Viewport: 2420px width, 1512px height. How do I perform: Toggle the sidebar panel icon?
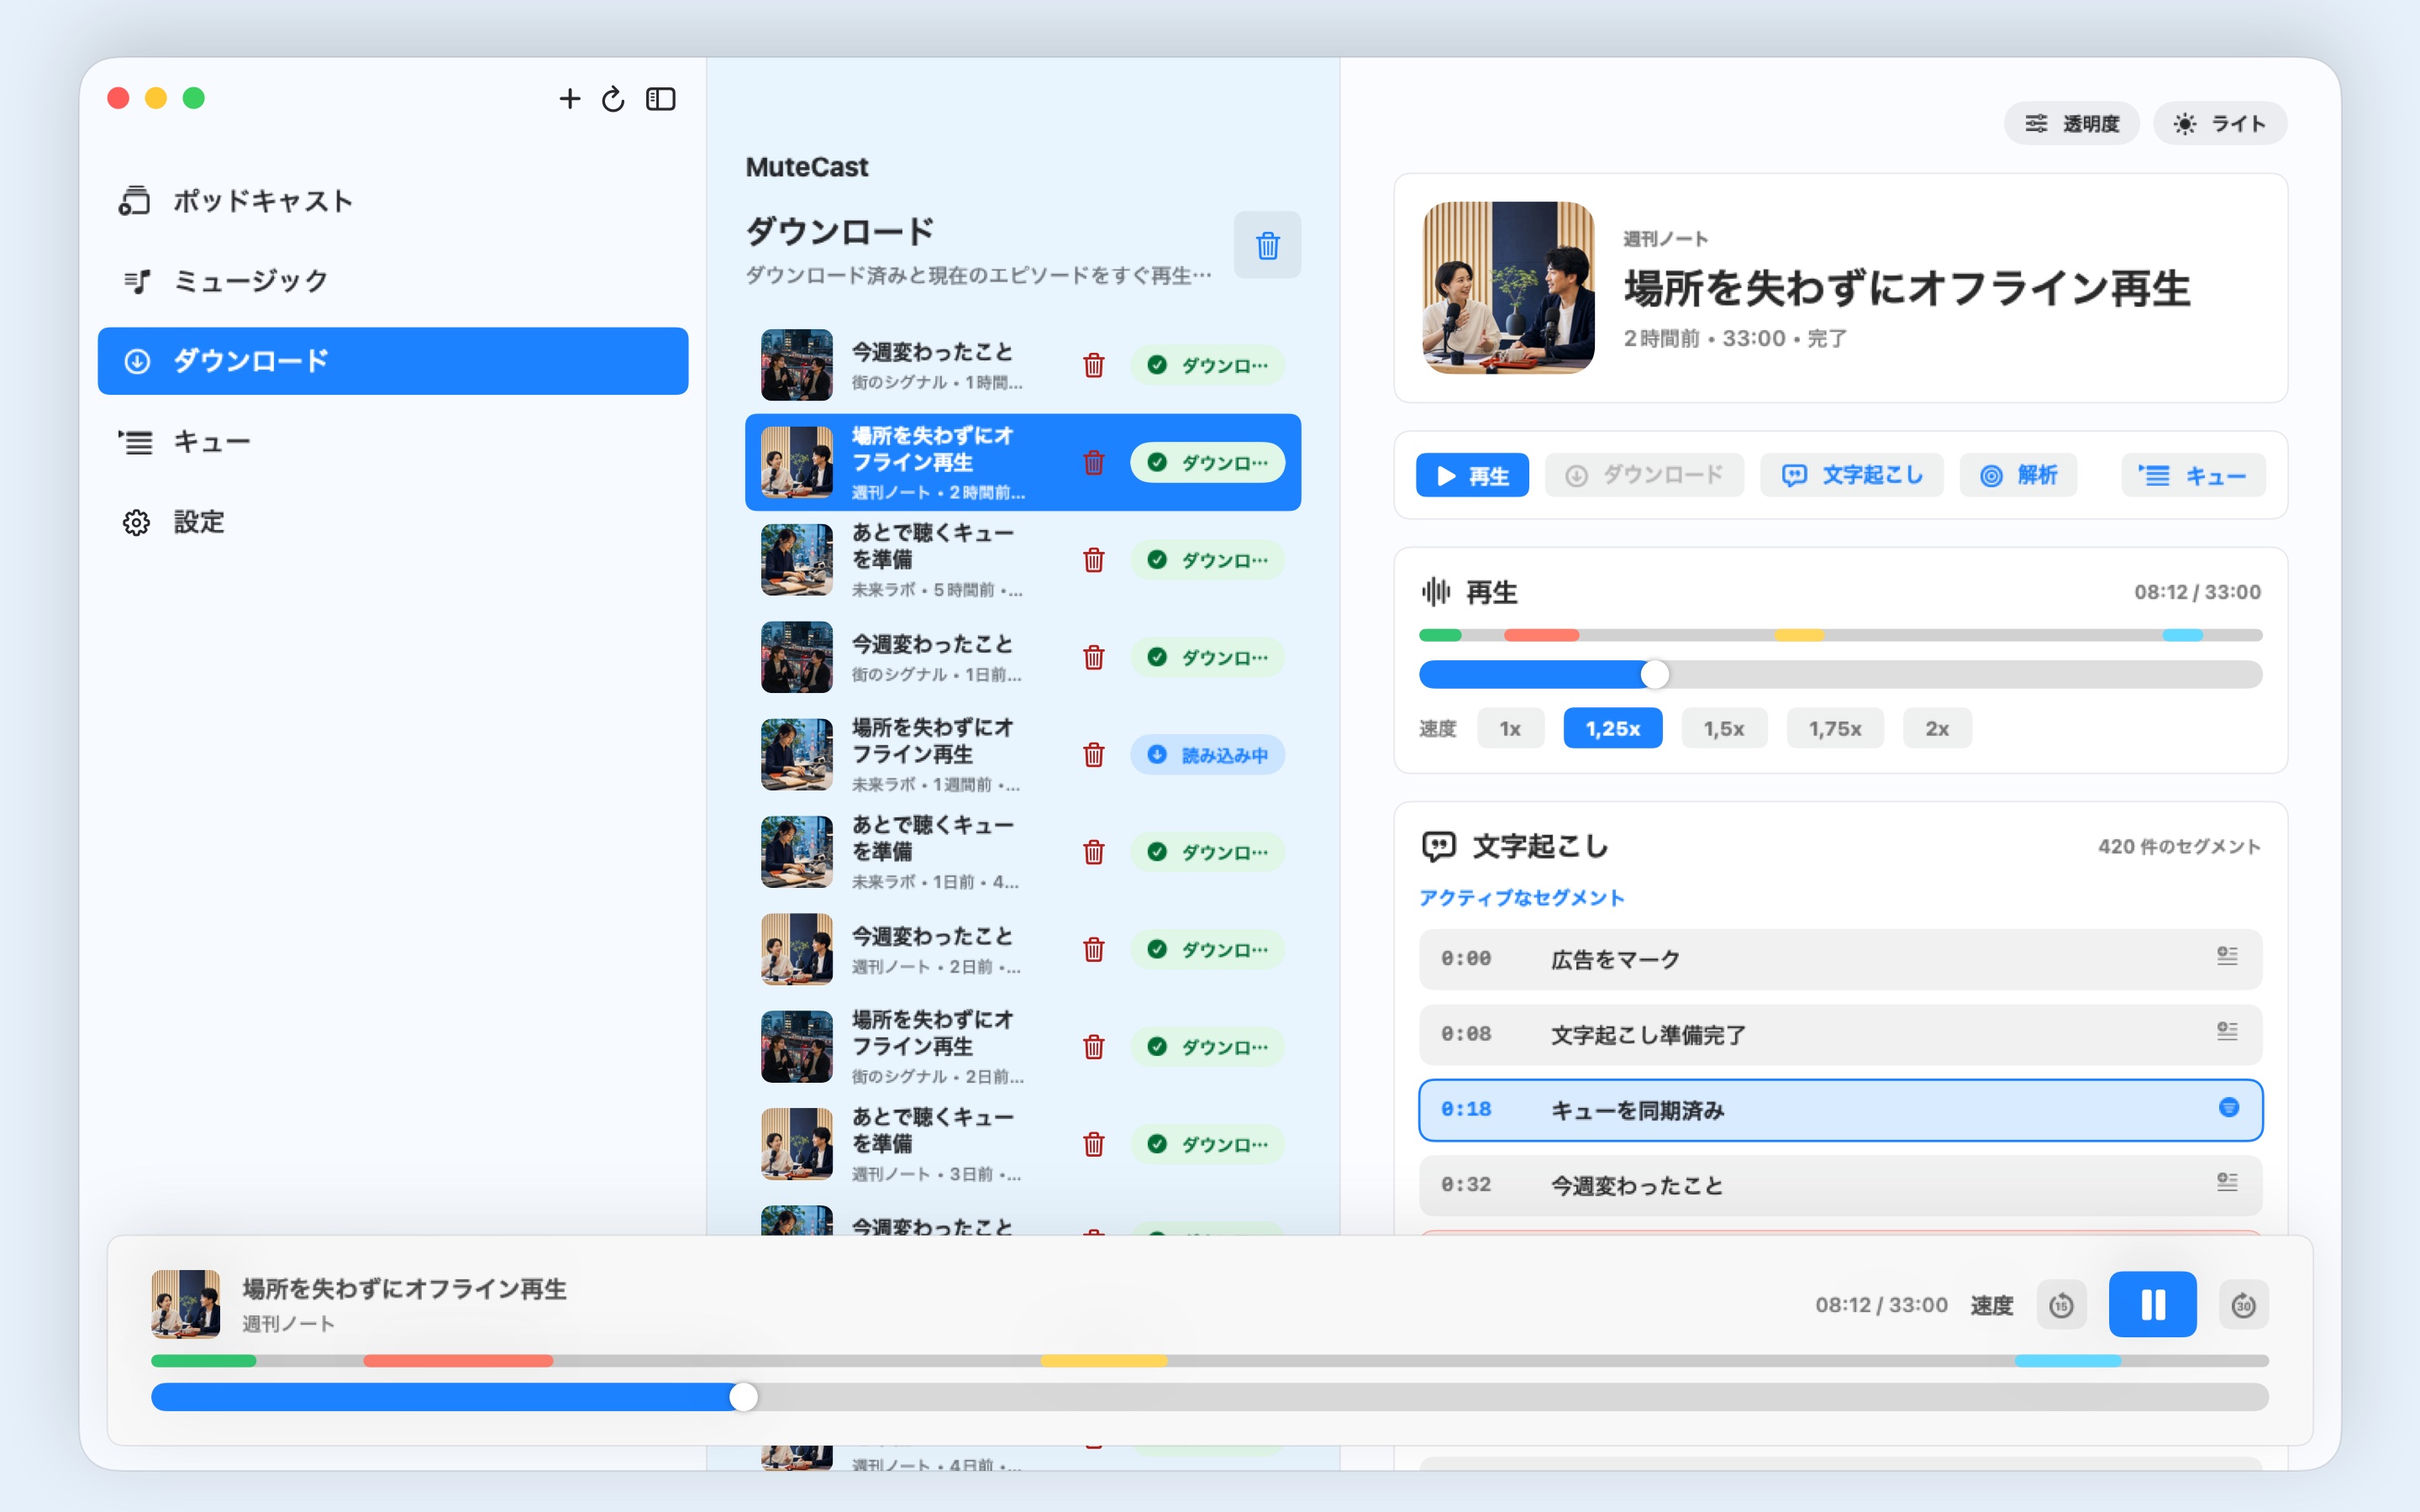click(661, 98)
